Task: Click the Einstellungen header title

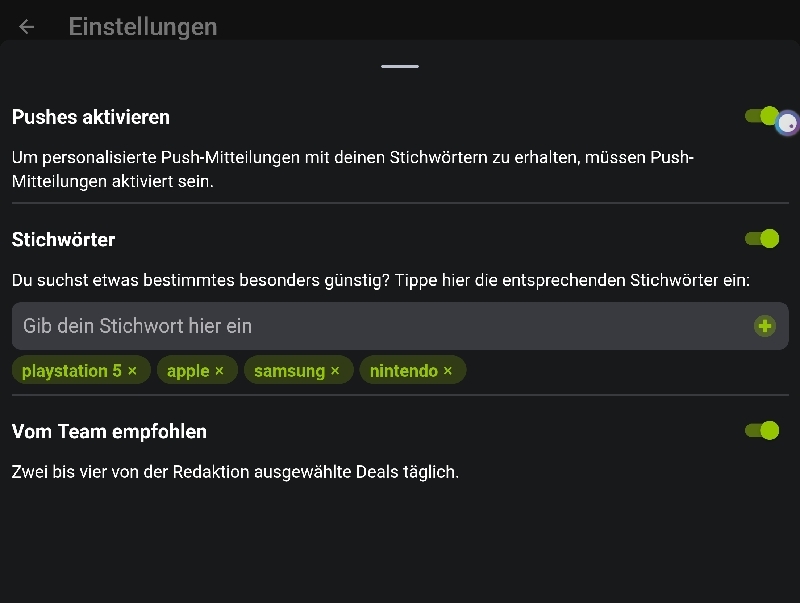Action: point(143,27)
